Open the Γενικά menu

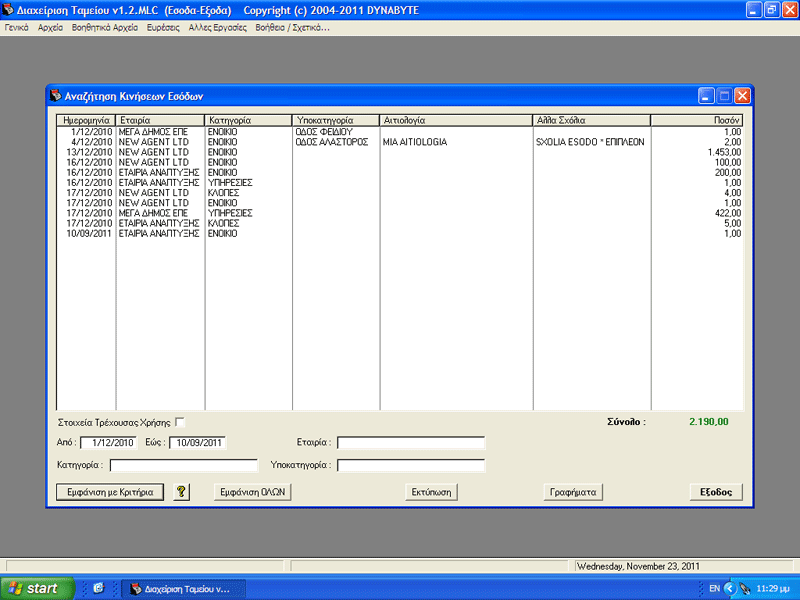pos(16,28)
